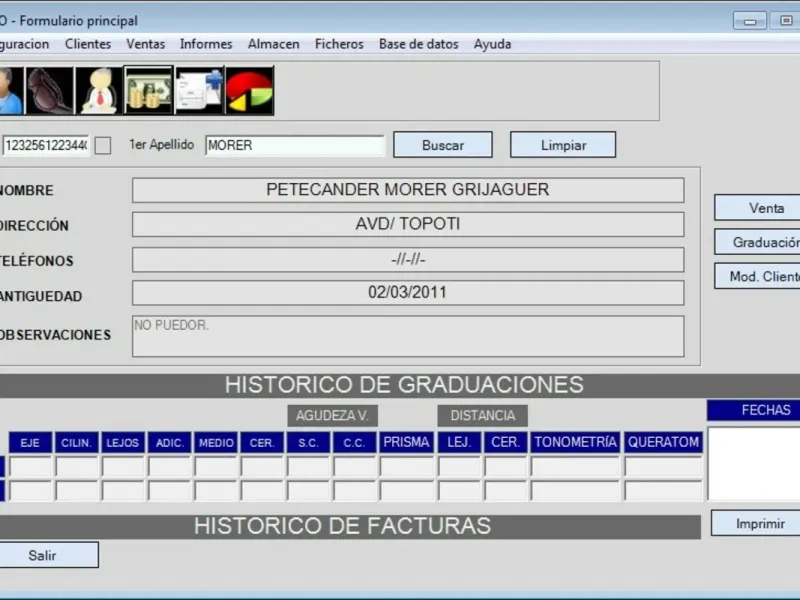Screen dimensions: 800x600
Task: Click the S.C. column header
Action: [308, 442]
